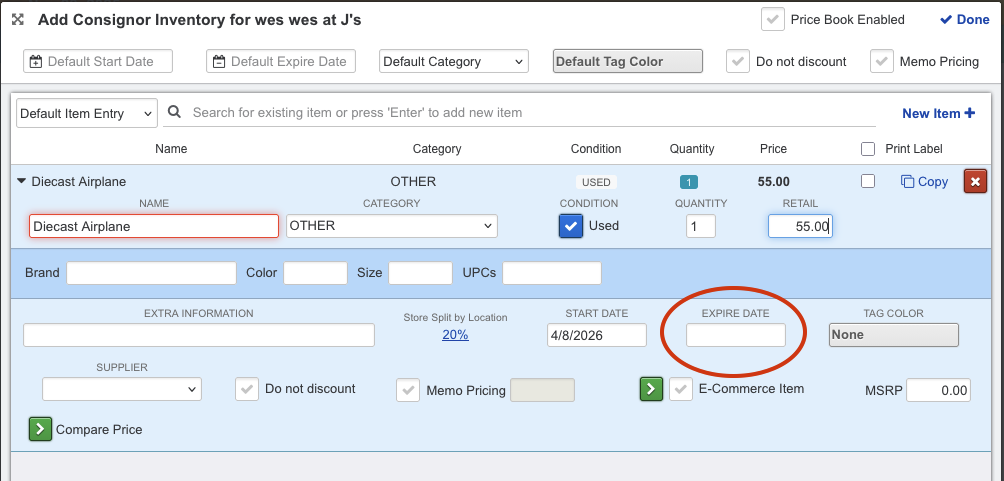The height and width of the screenshot is (481, 1004).
Task: Open the 20% store split link
Action: [x=455, y=335]
